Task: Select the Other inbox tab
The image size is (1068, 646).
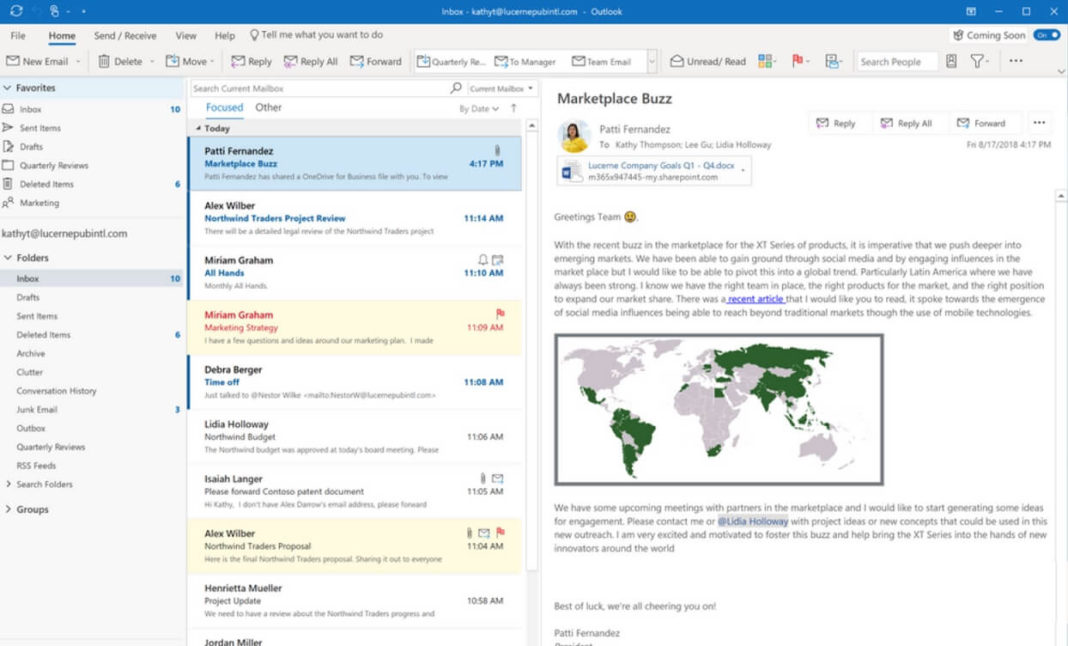Action: tap(268, 107)
